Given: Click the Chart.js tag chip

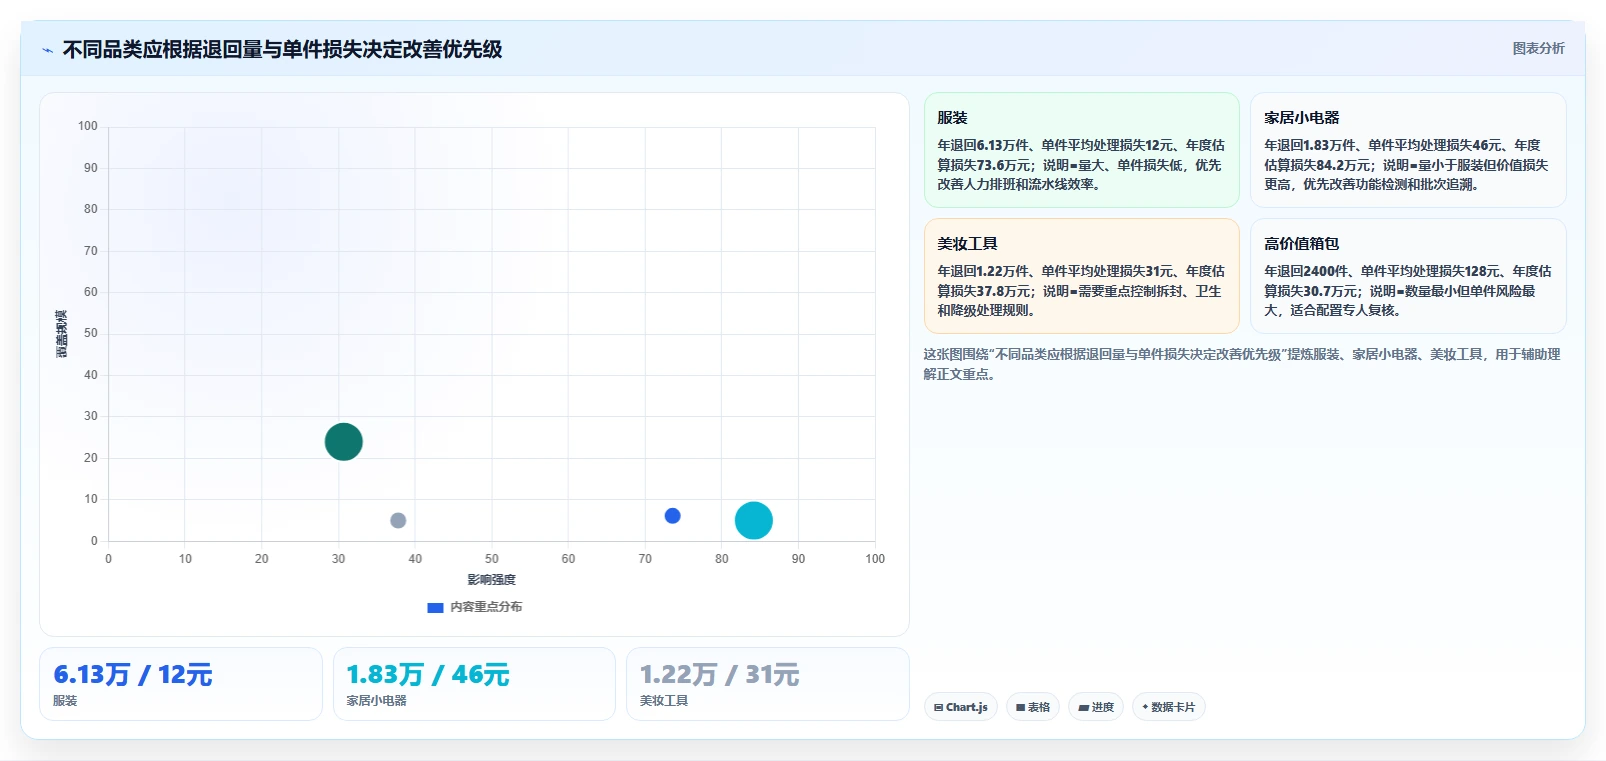Looking at the screenshot, I should [x=960, y=707].
